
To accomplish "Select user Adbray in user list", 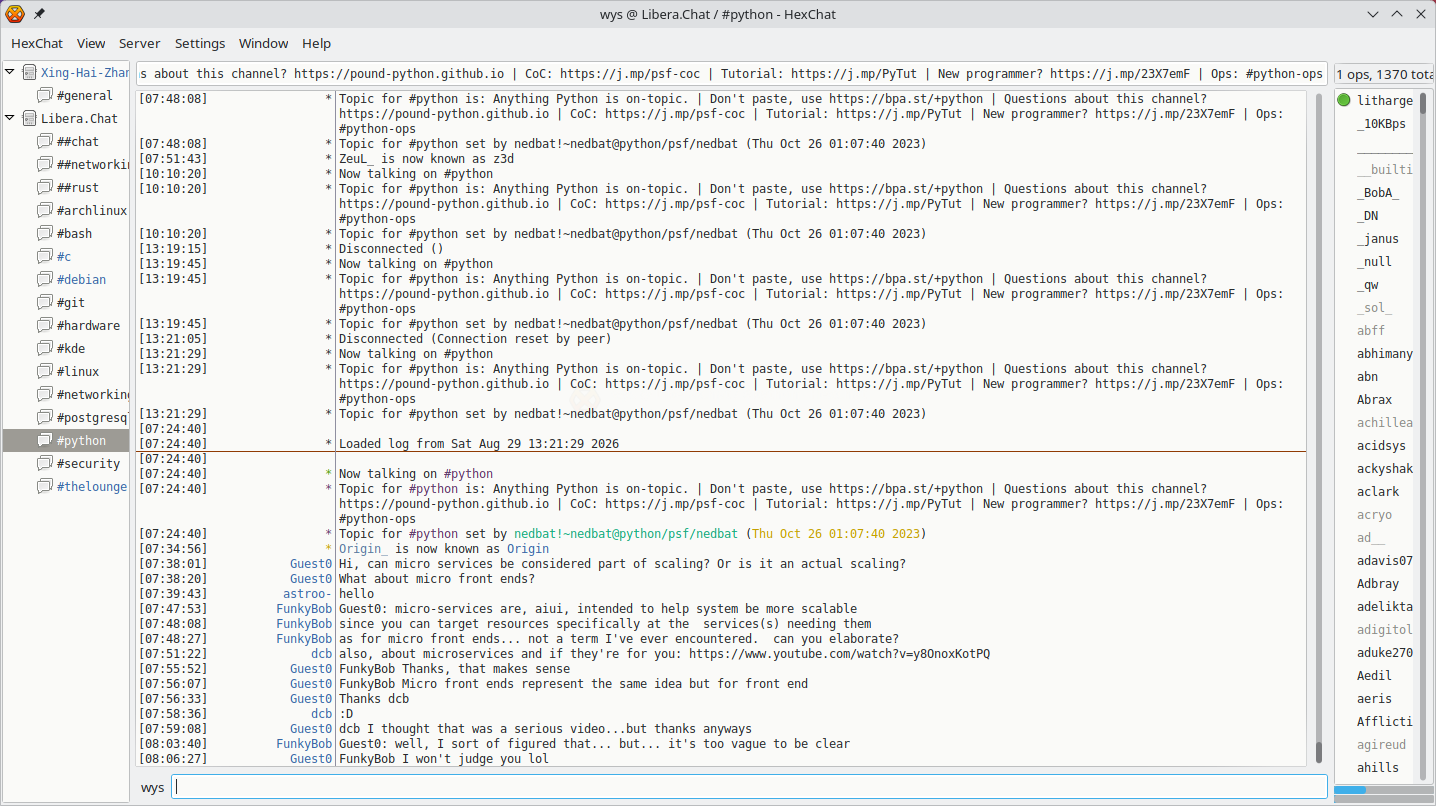I will (1378, 583).
